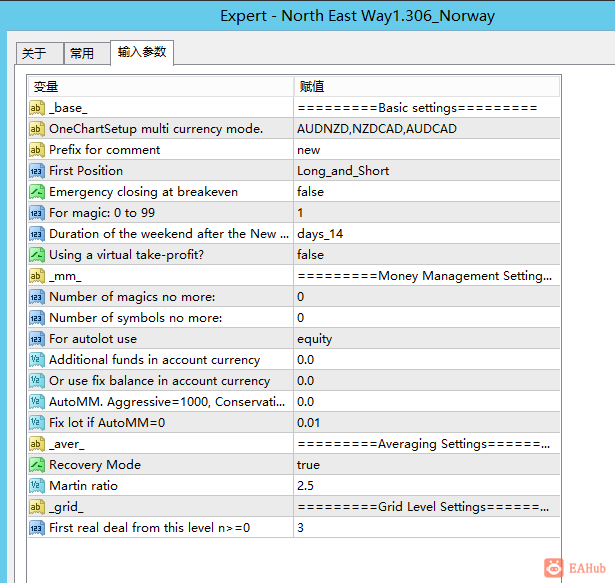Select the Martin ratio variable name
Viewport: 615px width, 583px height.
[x=84, y=486]
